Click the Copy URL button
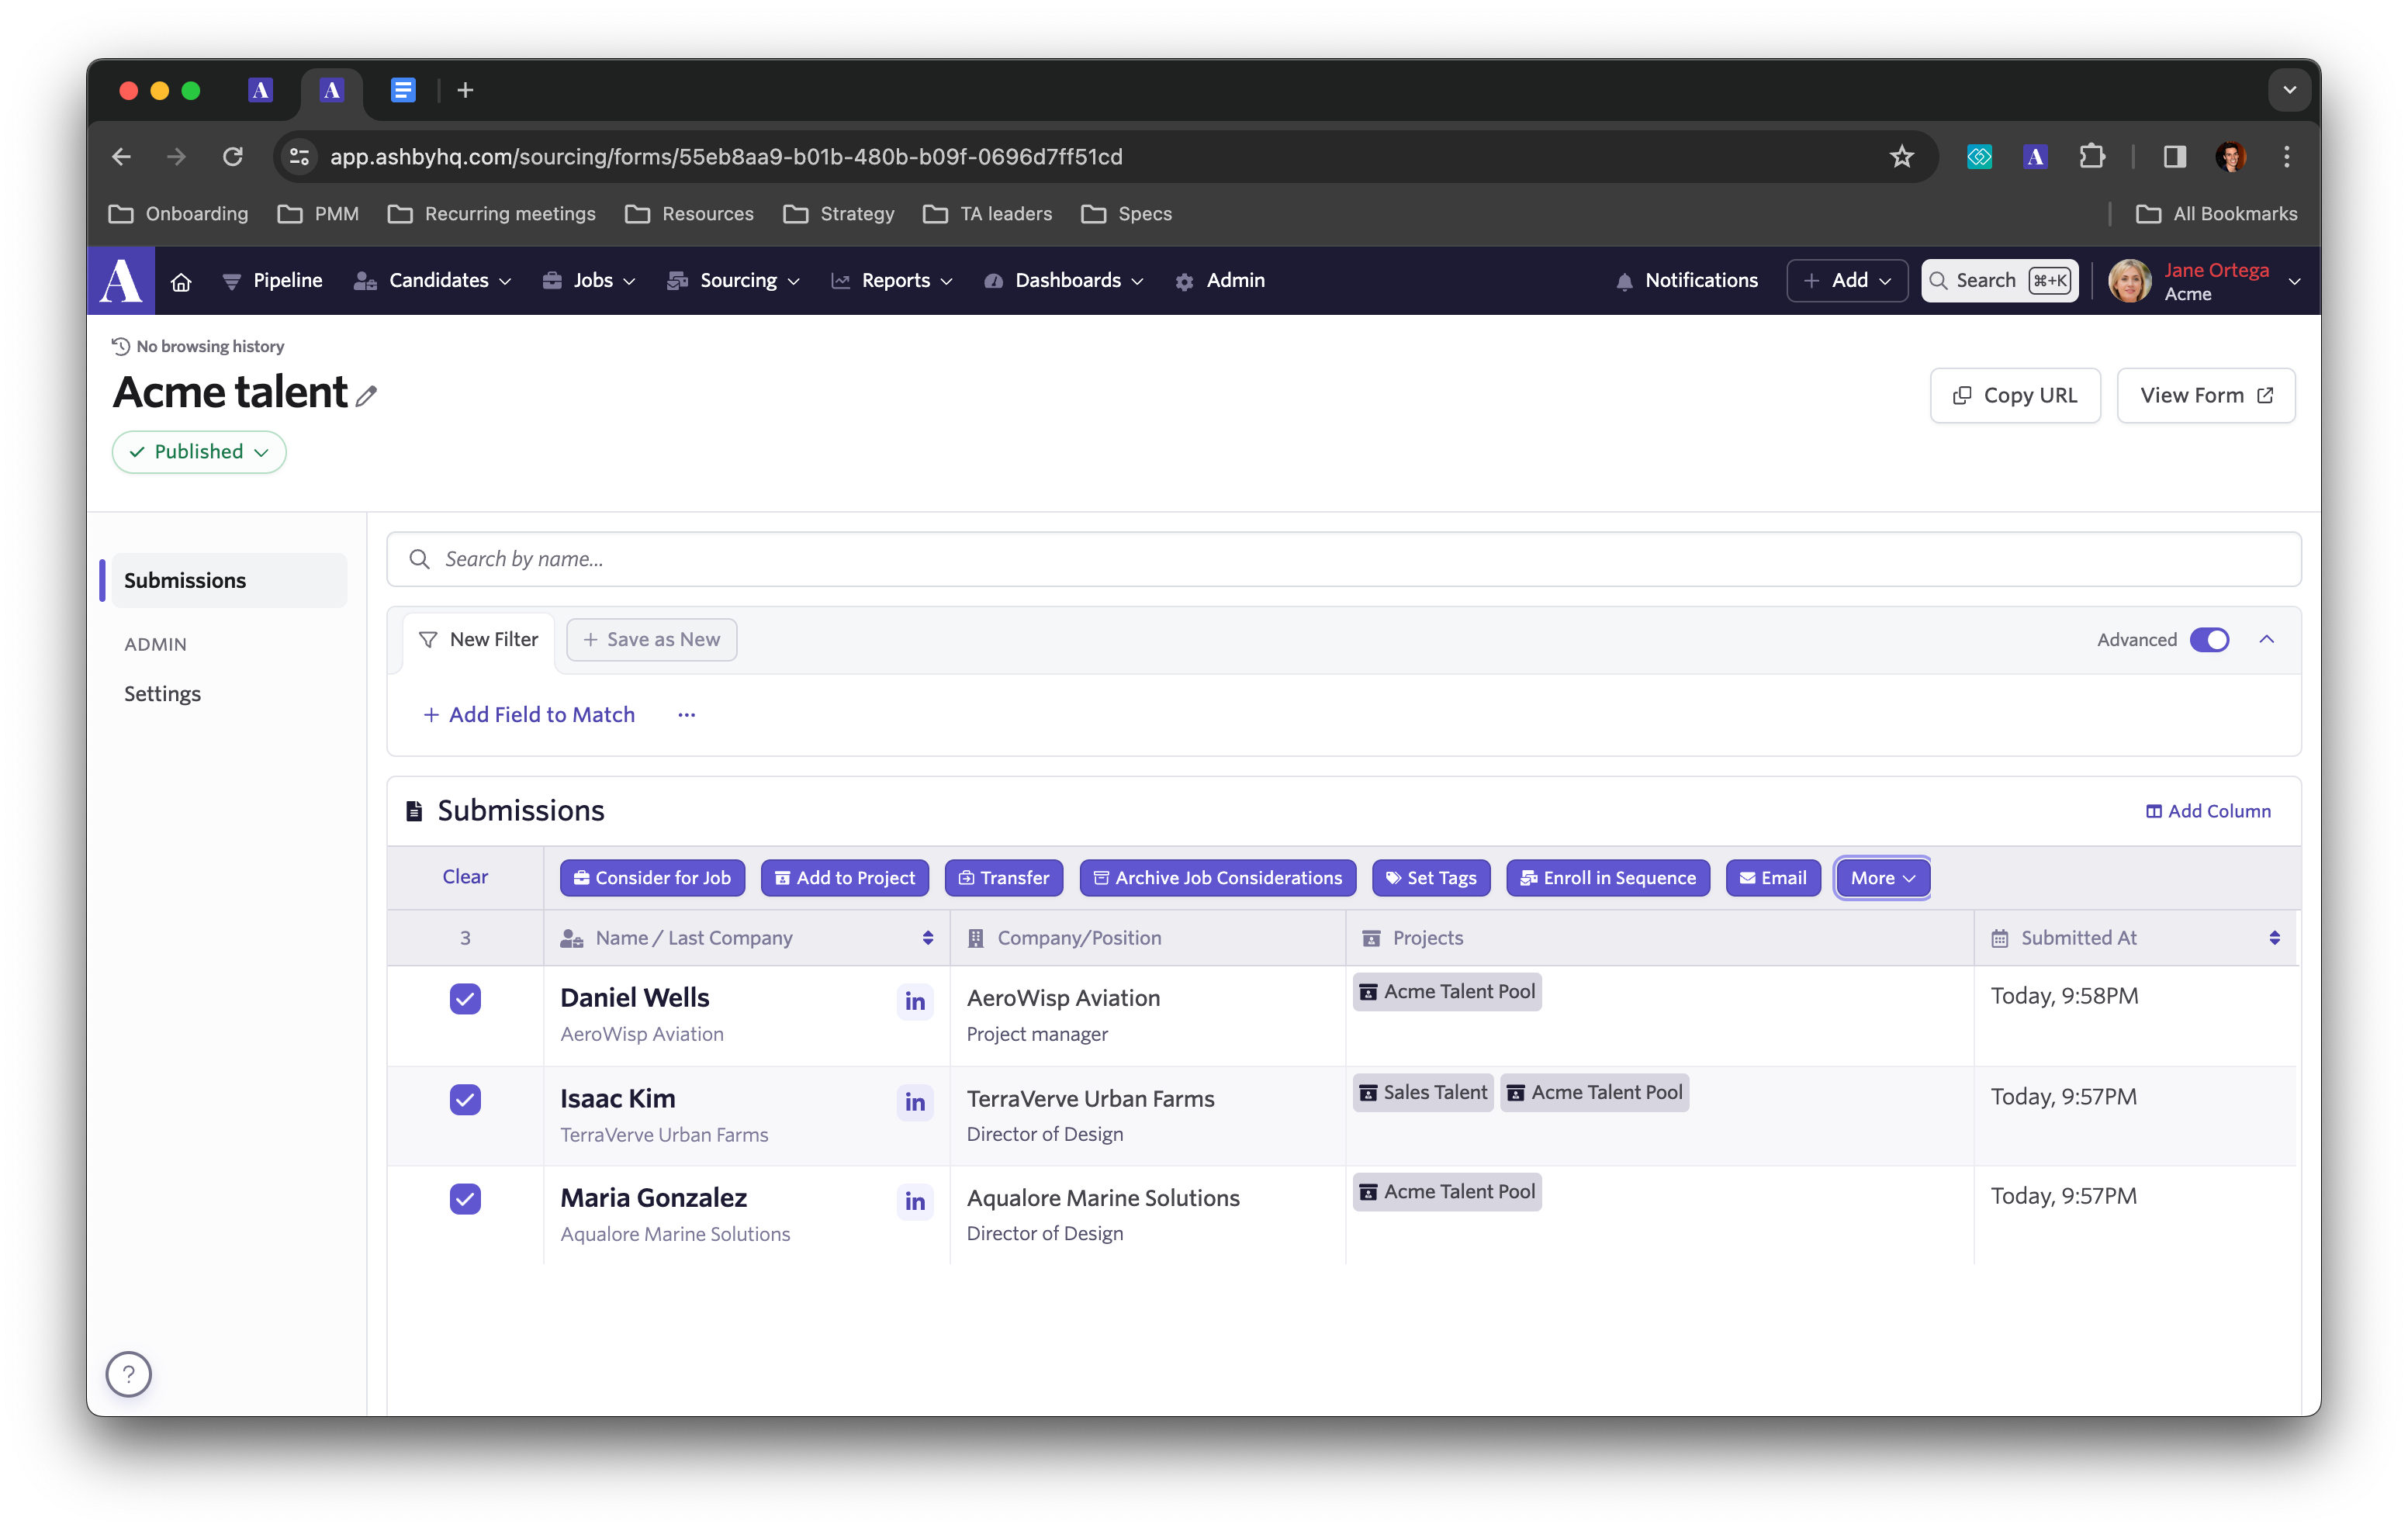 click(x=2015, y=396)
